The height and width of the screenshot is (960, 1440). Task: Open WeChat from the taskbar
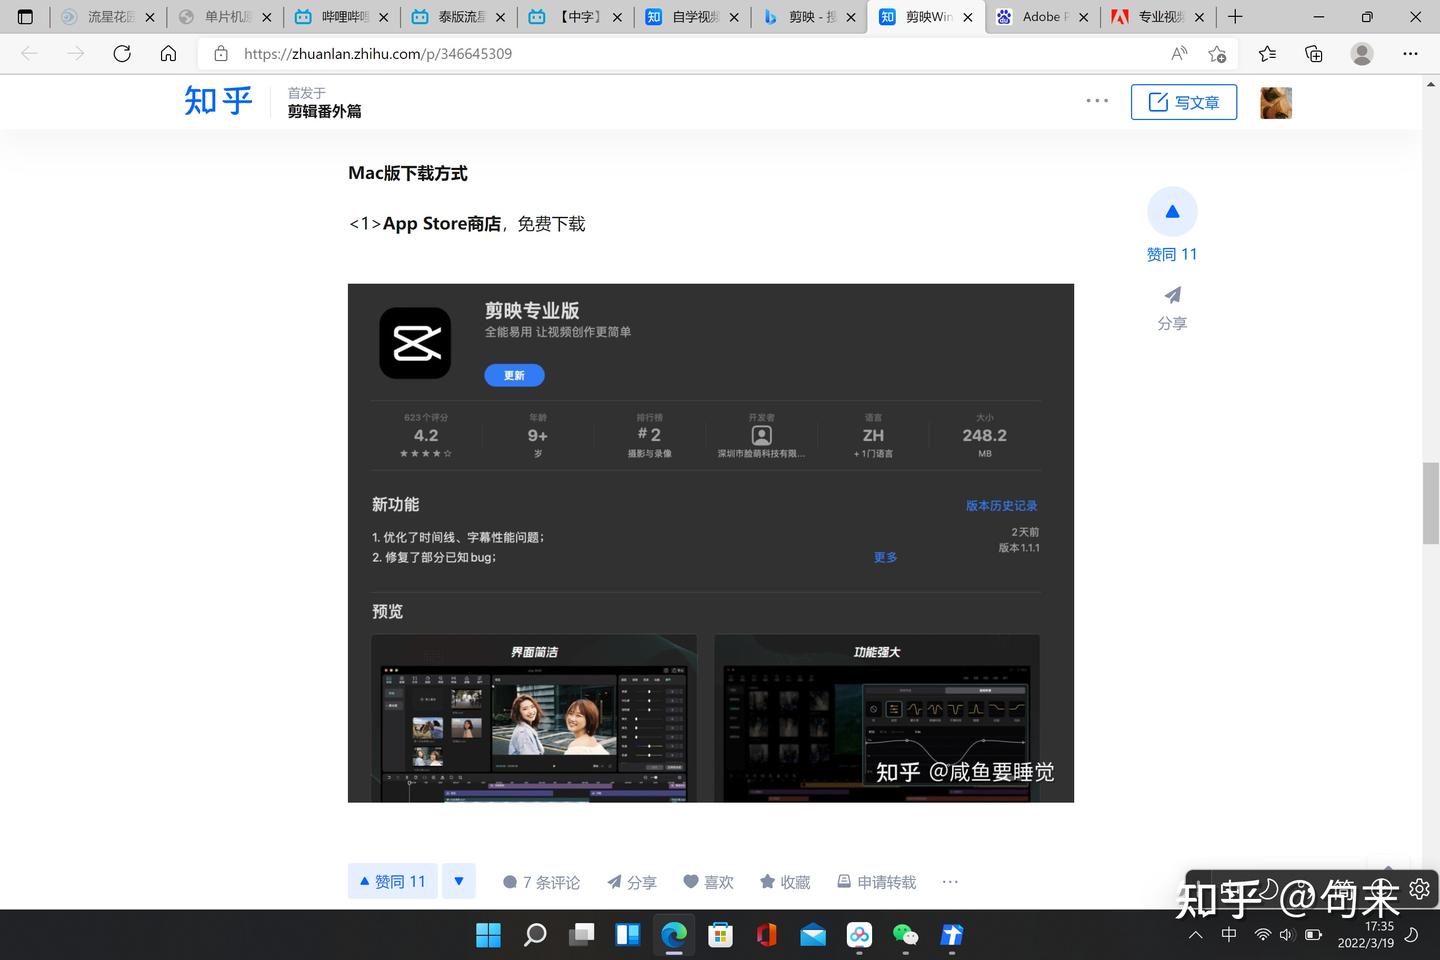(x=906, y=935)
